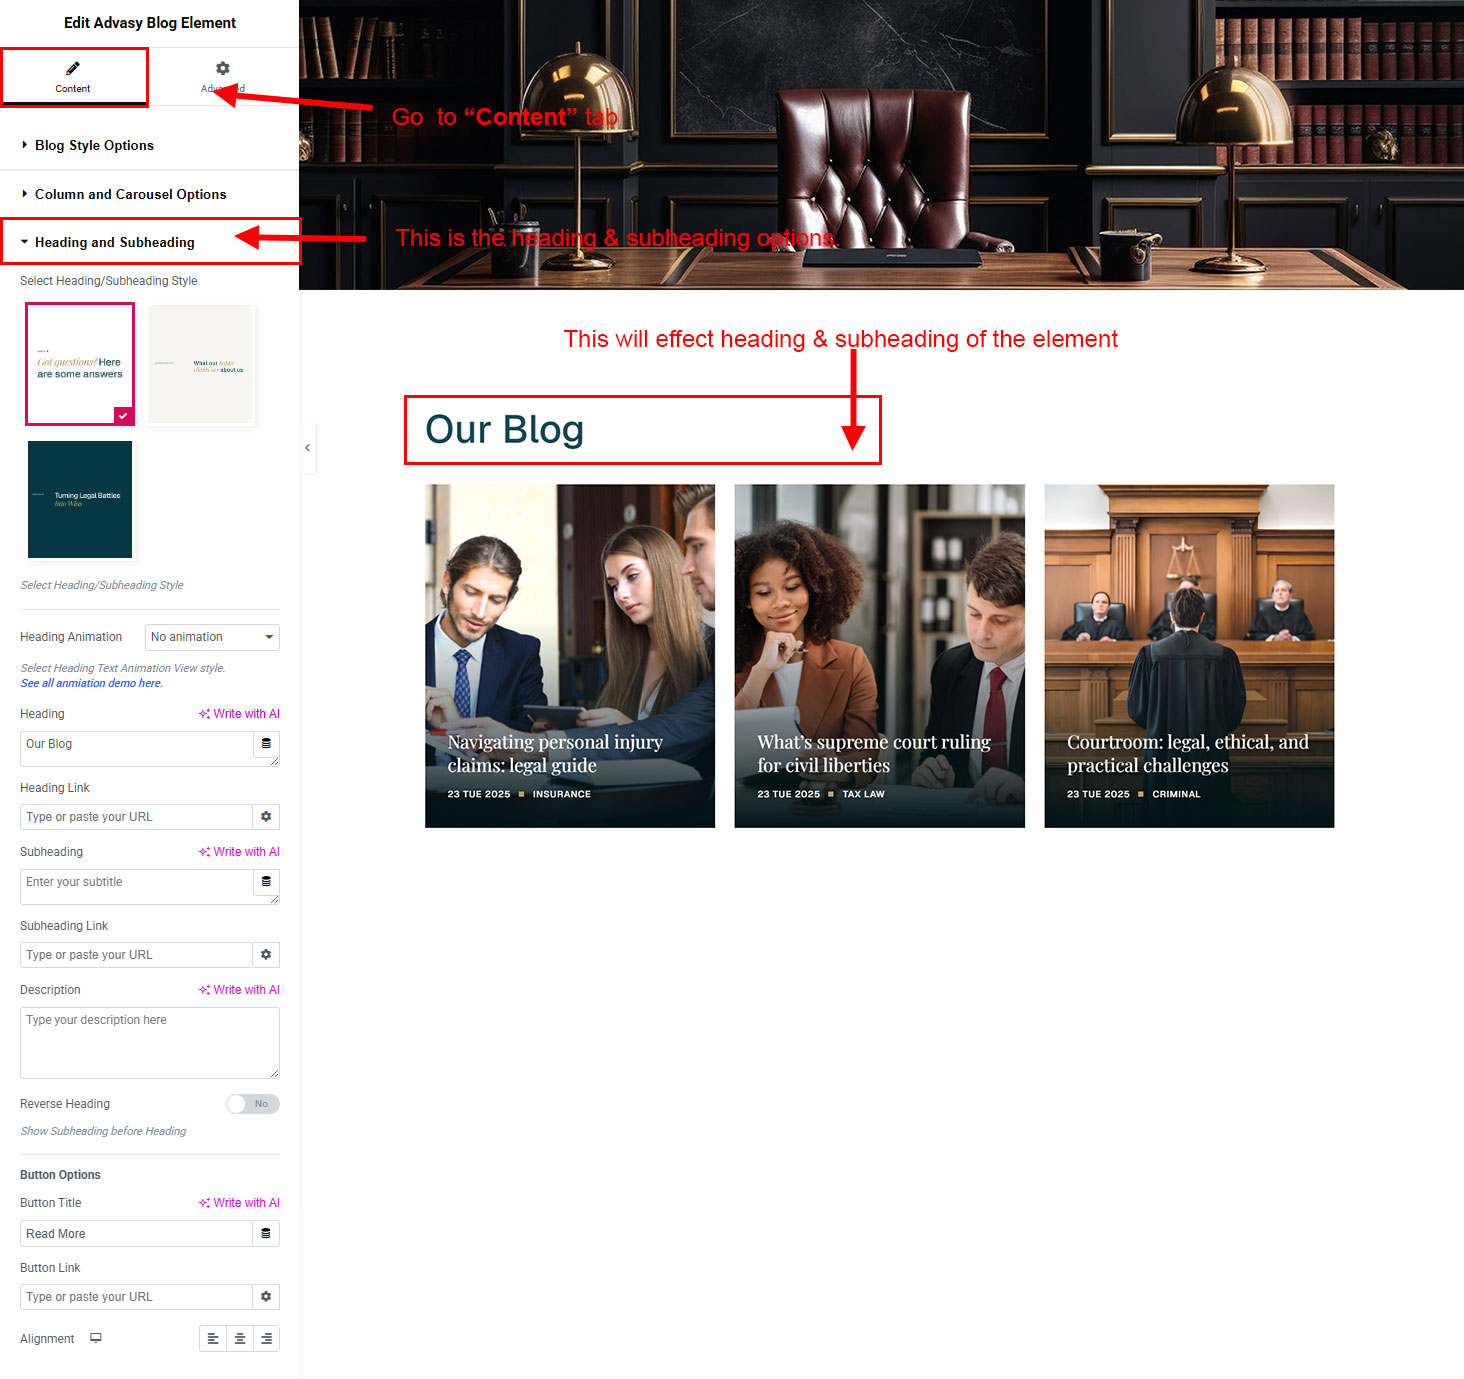Set alignment to left
The height and width of the screenshot is (1379, 1464).
point(213,1339)
